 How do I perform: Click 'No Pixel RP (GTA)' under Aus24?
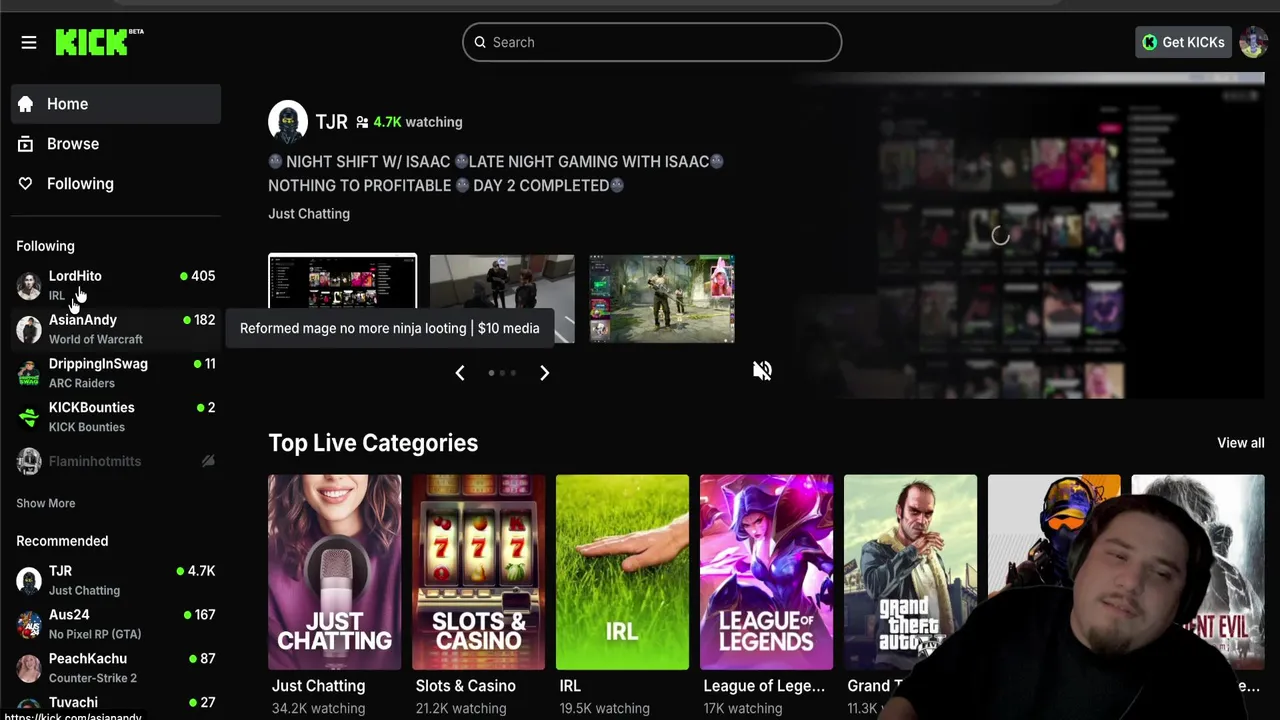[x=95, y=634]
